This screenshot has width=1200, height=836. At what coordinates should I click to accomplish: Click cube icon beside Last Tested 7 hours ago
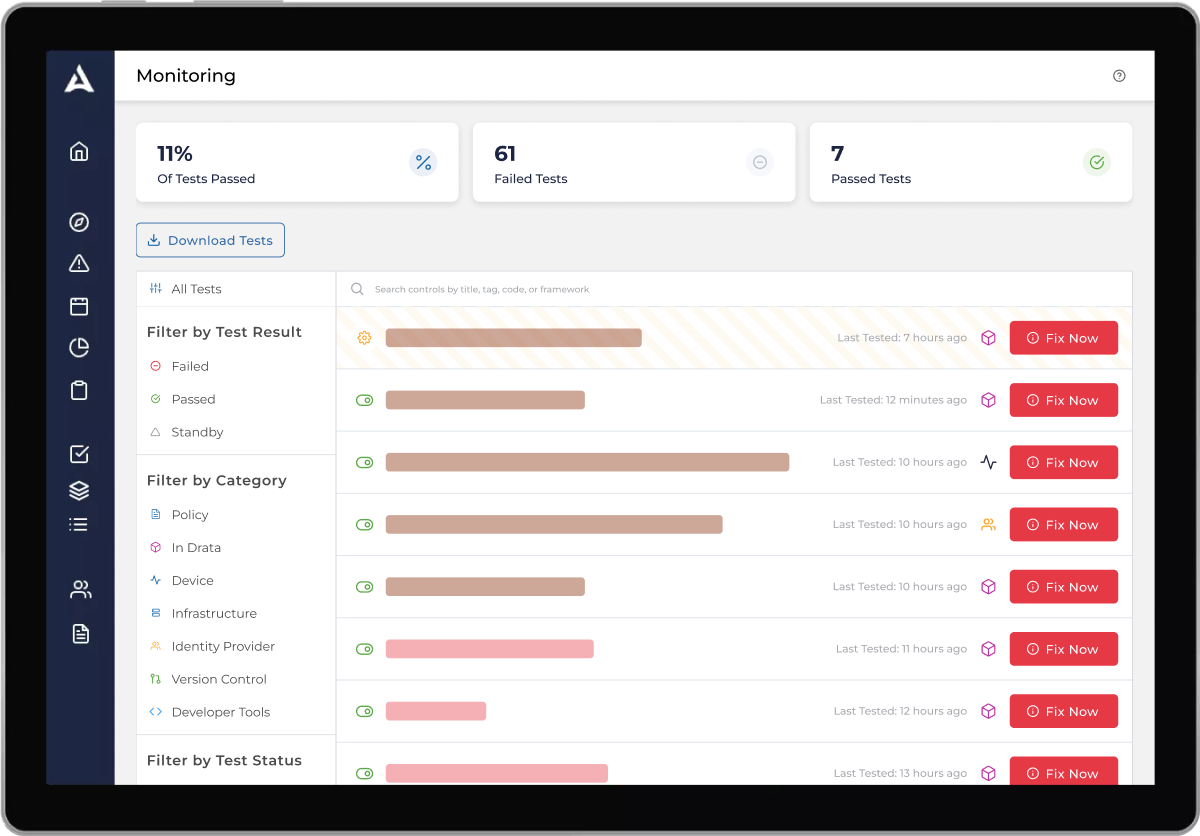point(988,338)
